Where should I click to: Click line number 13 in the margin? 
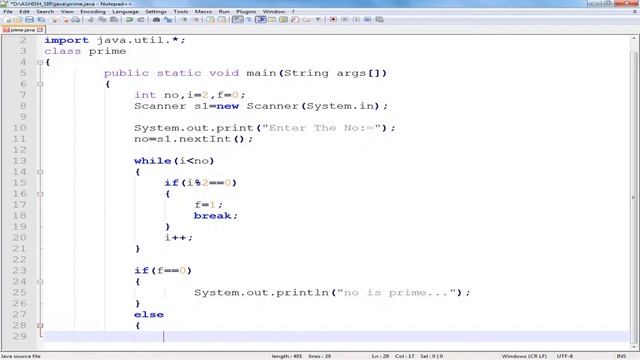click(x=20, y=161)
